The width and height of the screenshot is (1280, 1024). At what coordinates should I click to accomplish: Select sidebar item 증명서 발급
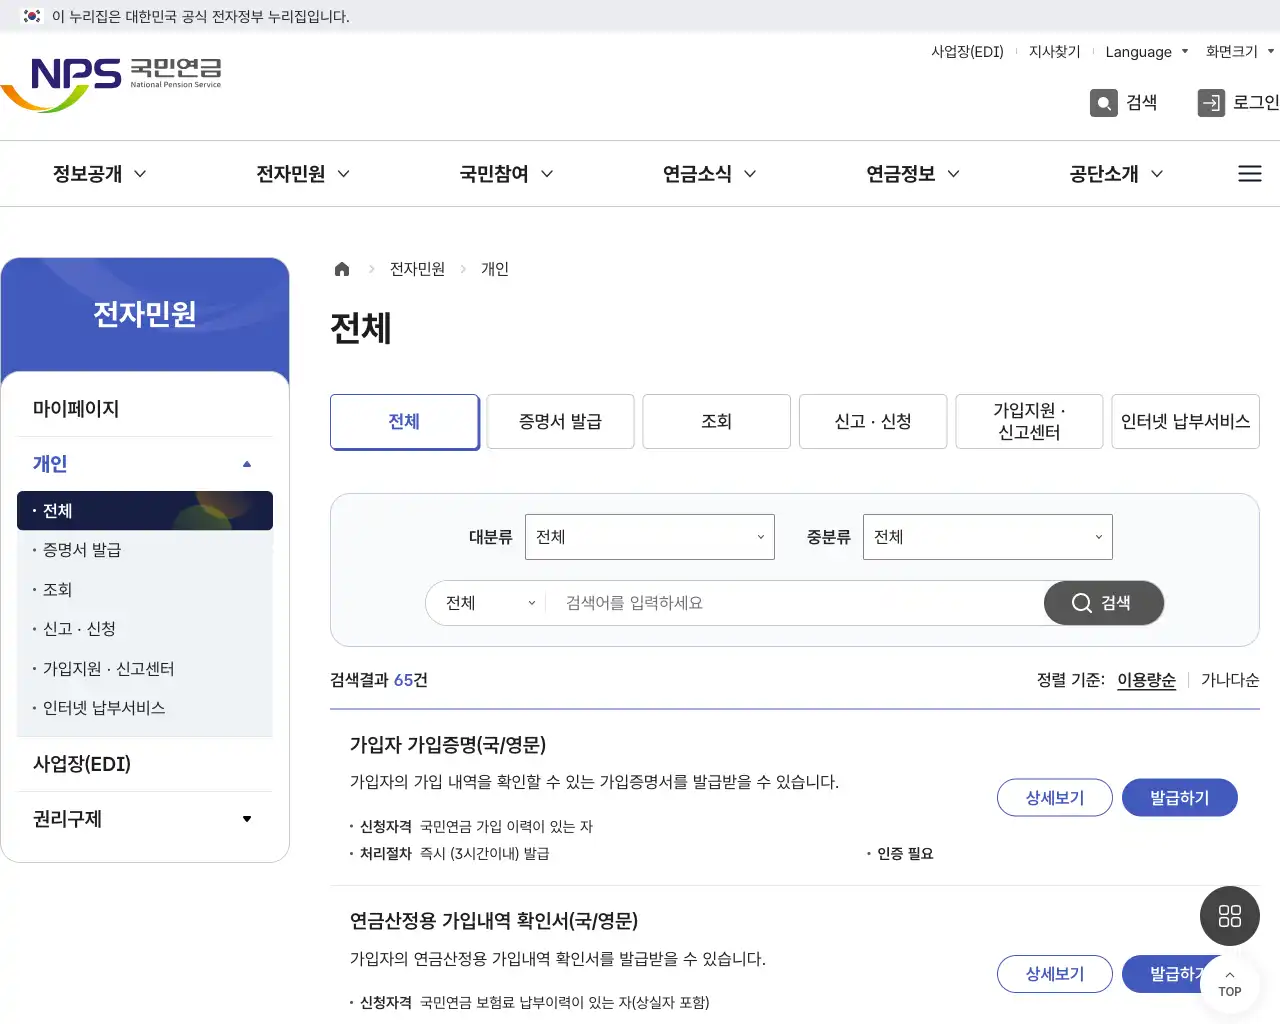click(x=145, y=550)
